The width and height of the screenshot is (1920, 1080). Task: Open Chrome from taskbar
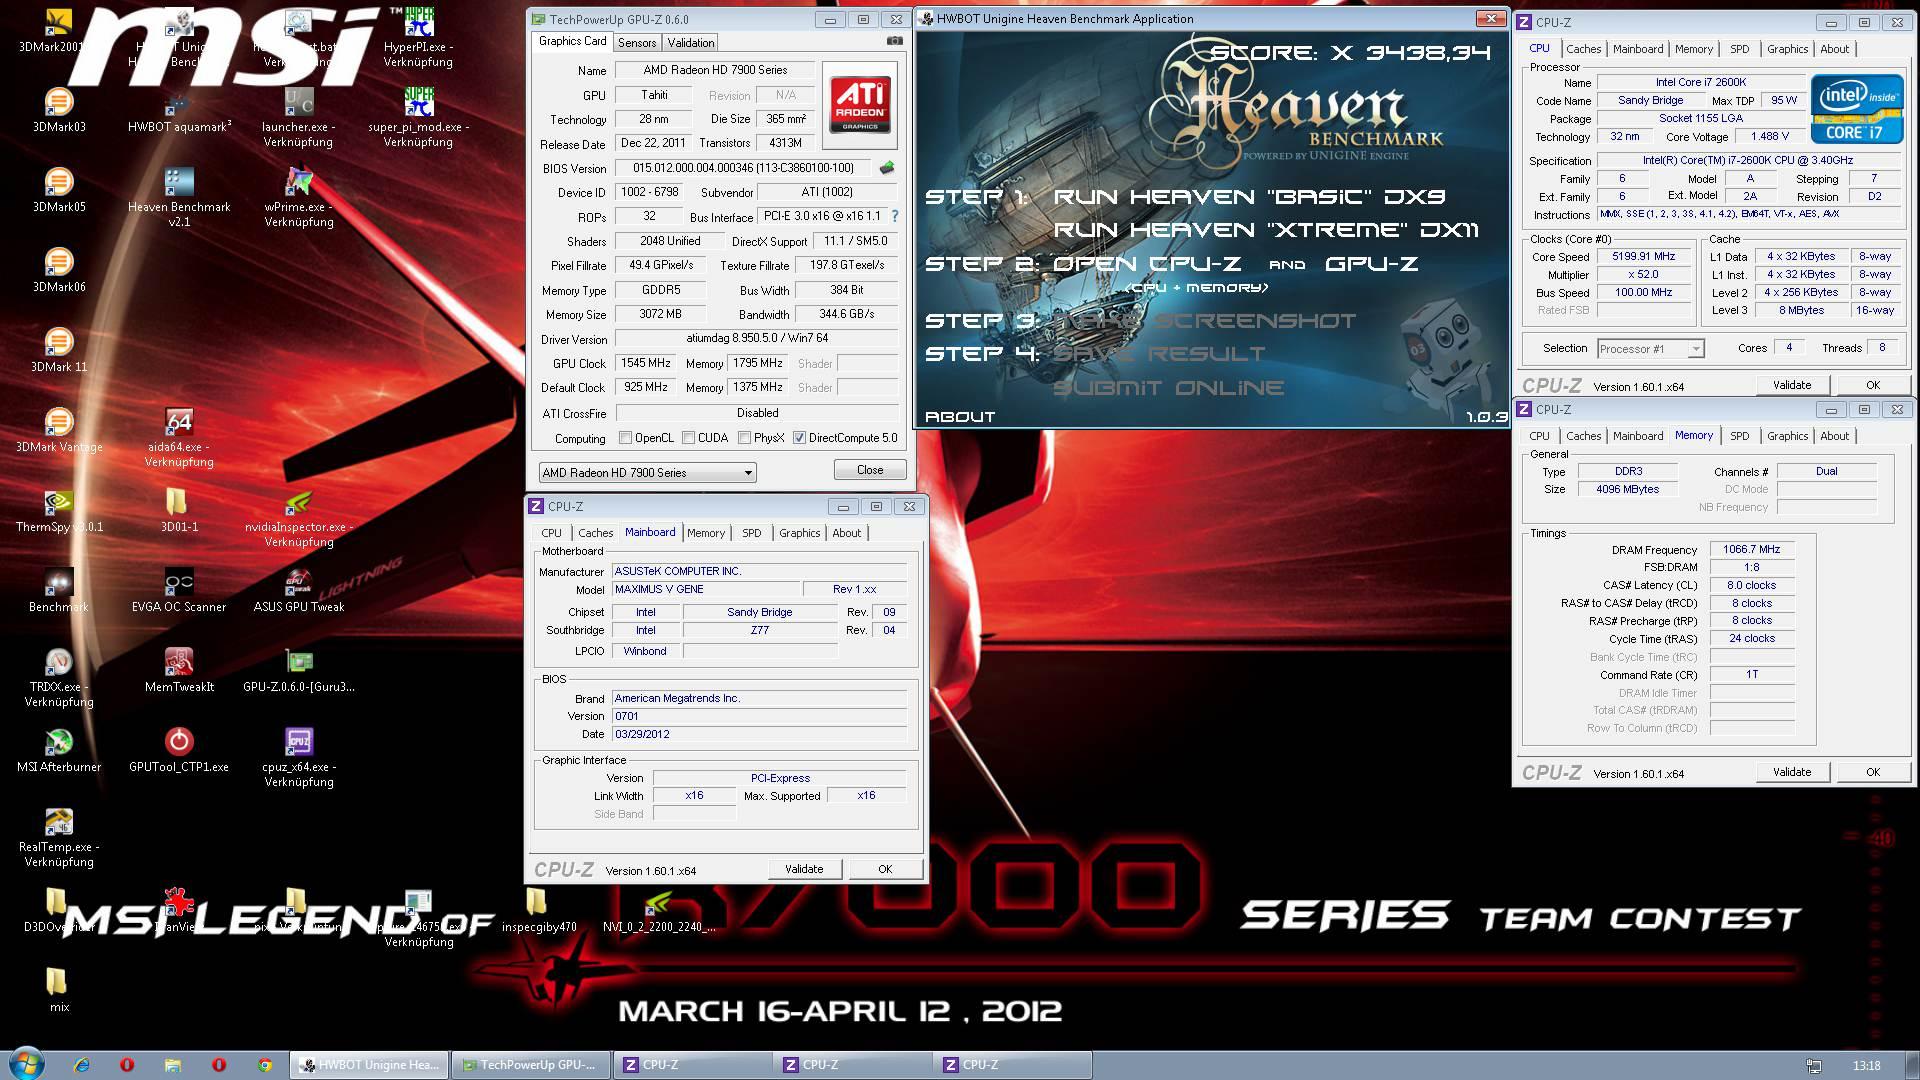265,1065
